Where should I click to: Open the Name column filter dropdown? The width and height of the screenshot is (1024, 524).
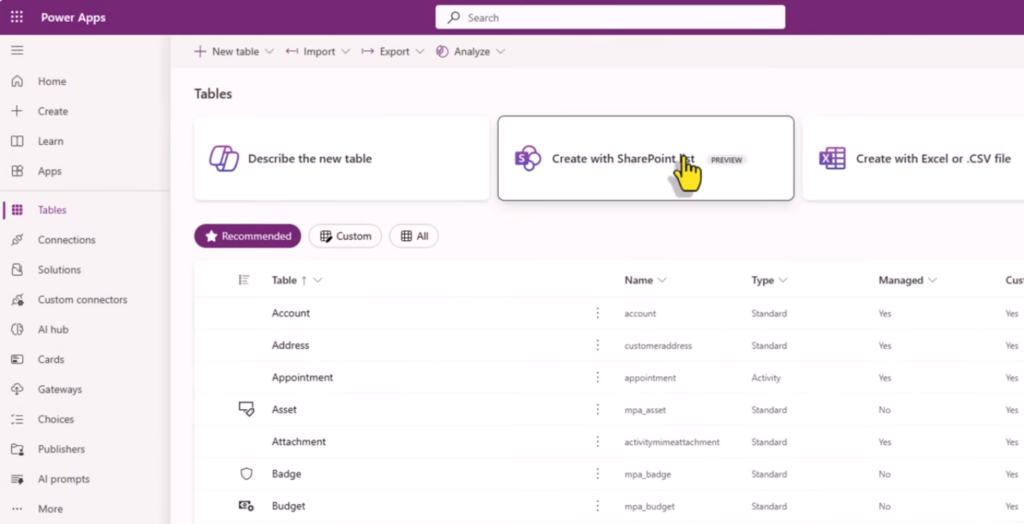(662, 280)
